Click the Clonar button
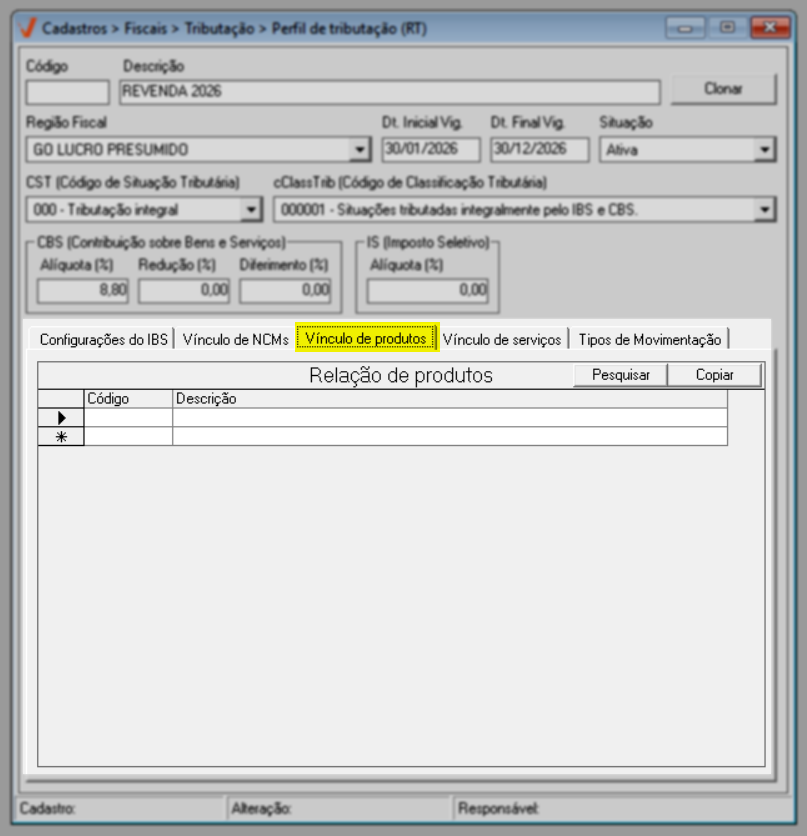Screen dimensions: 807x836 click(x=723, y=89)
